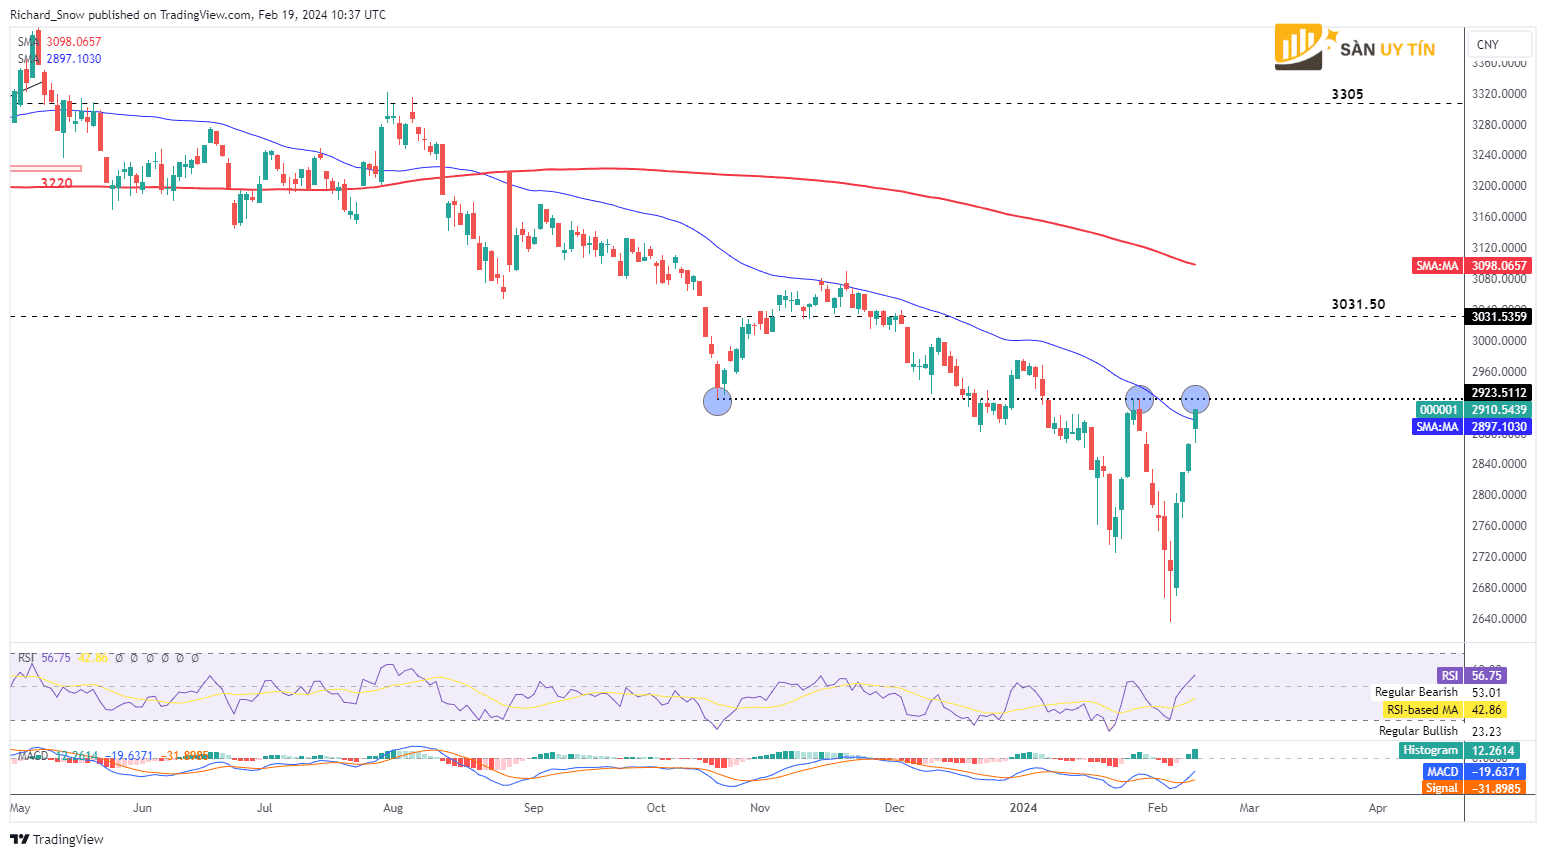Click the TradingView logo icon
This screenshot has width=1546, height=857.
[x=19, y=839]
